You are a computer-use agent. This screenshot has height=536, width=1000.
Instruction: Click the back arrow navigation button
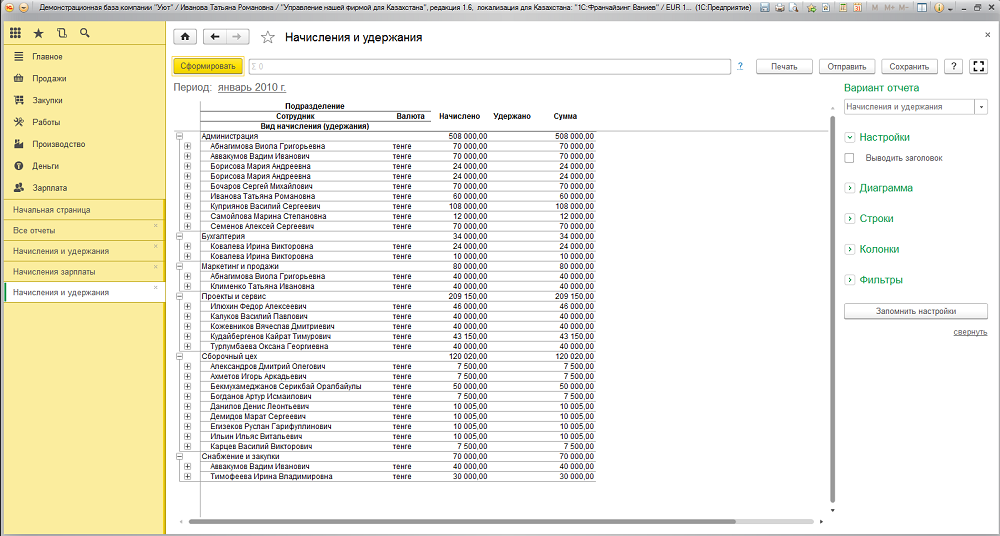pos(214,37)
